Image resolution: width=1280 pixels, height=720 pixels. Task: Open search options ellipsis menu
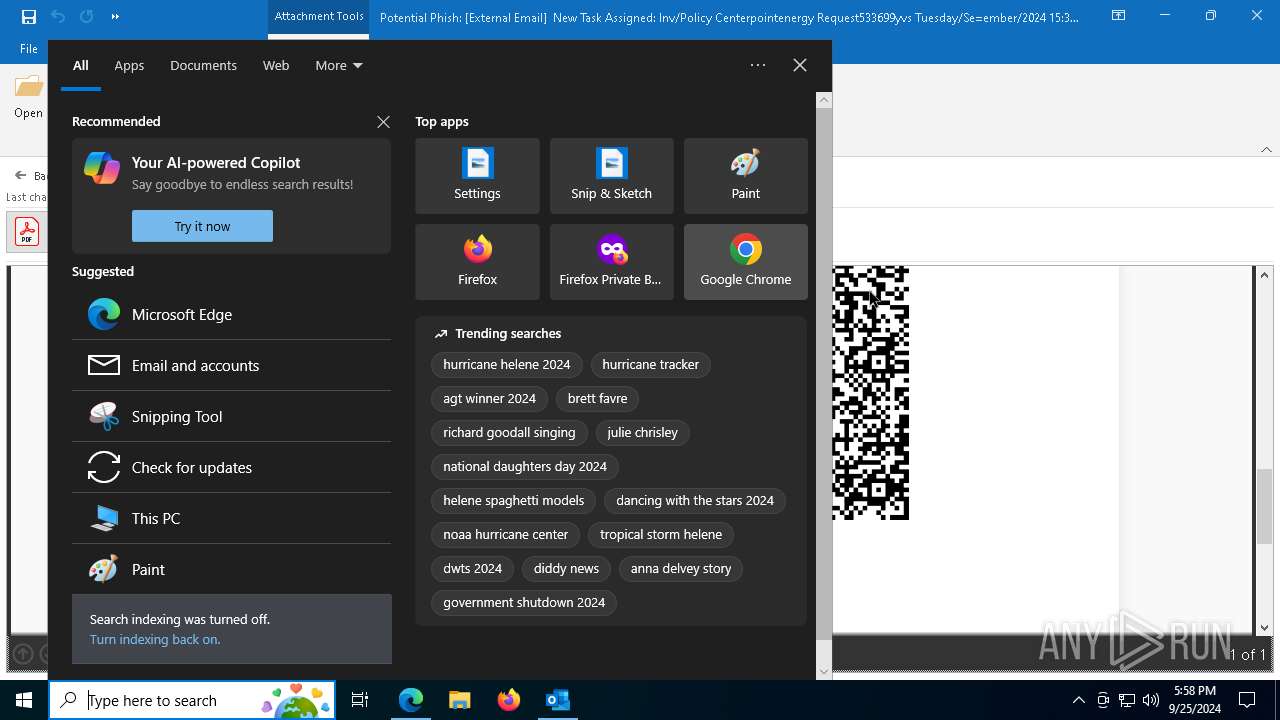pos(758,65)
